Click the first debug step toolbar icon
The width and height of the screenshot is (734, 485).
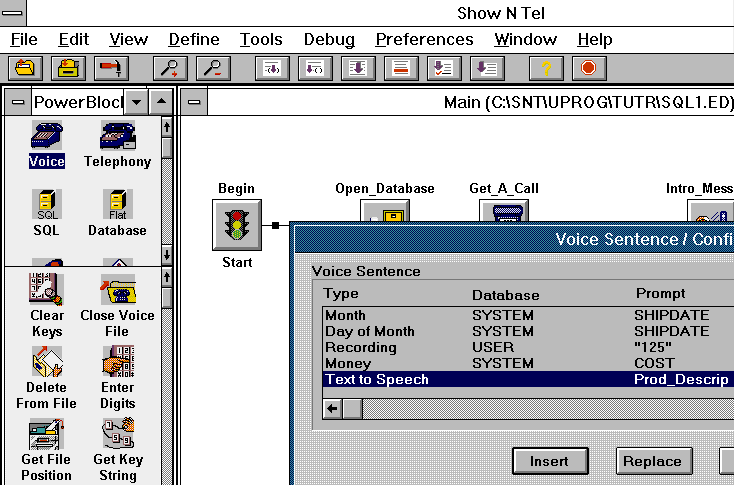(x=272, y=68)
